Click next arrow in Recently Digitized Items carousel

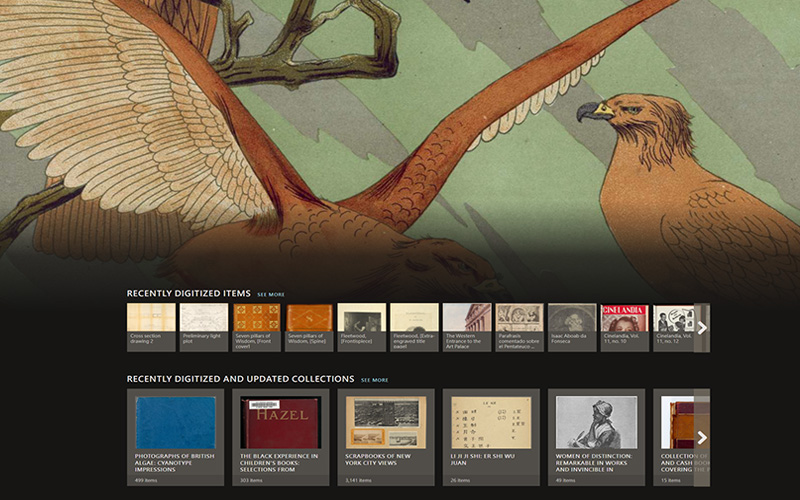click(x=702, y=327)
